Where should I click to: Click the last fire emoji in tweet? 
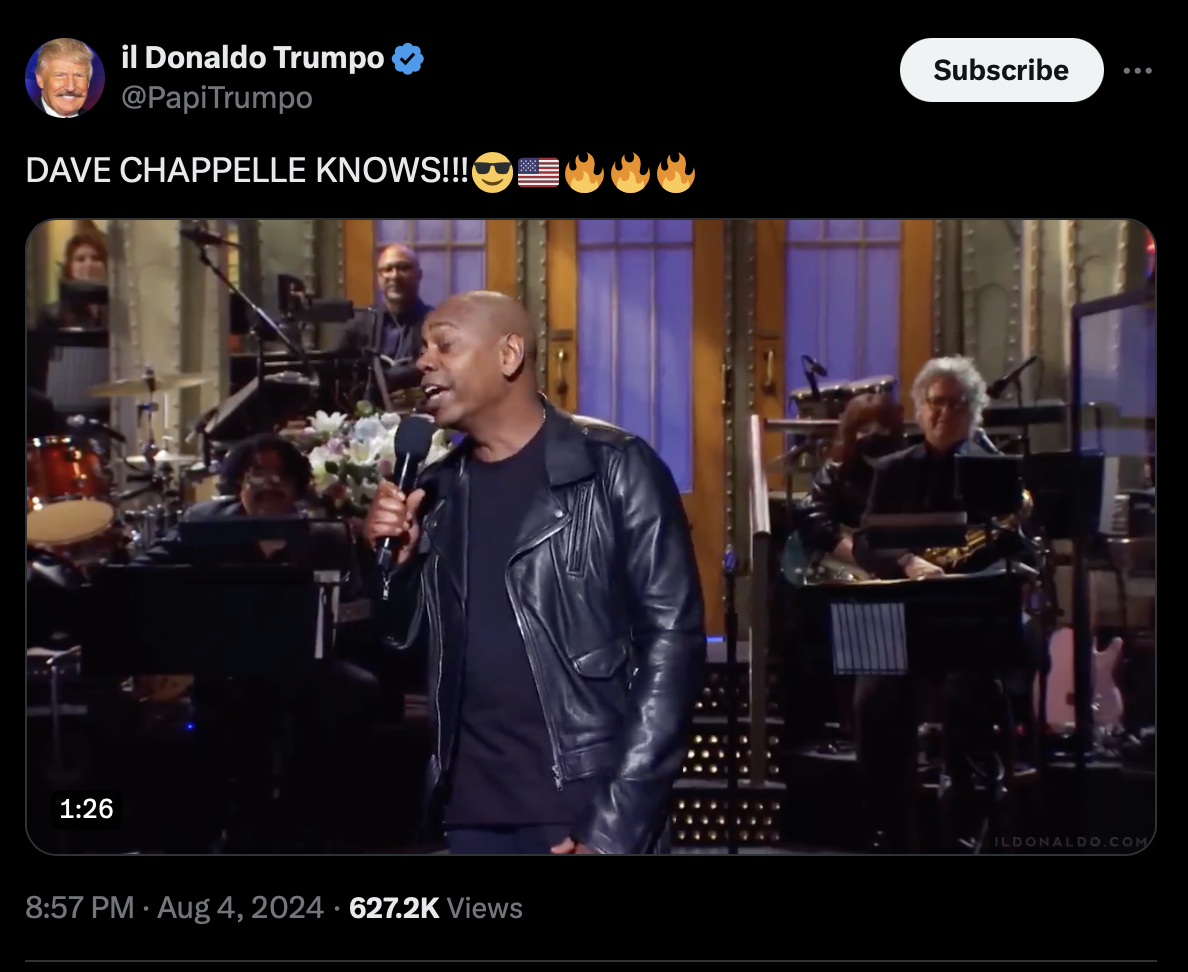(x=676, y=172)
